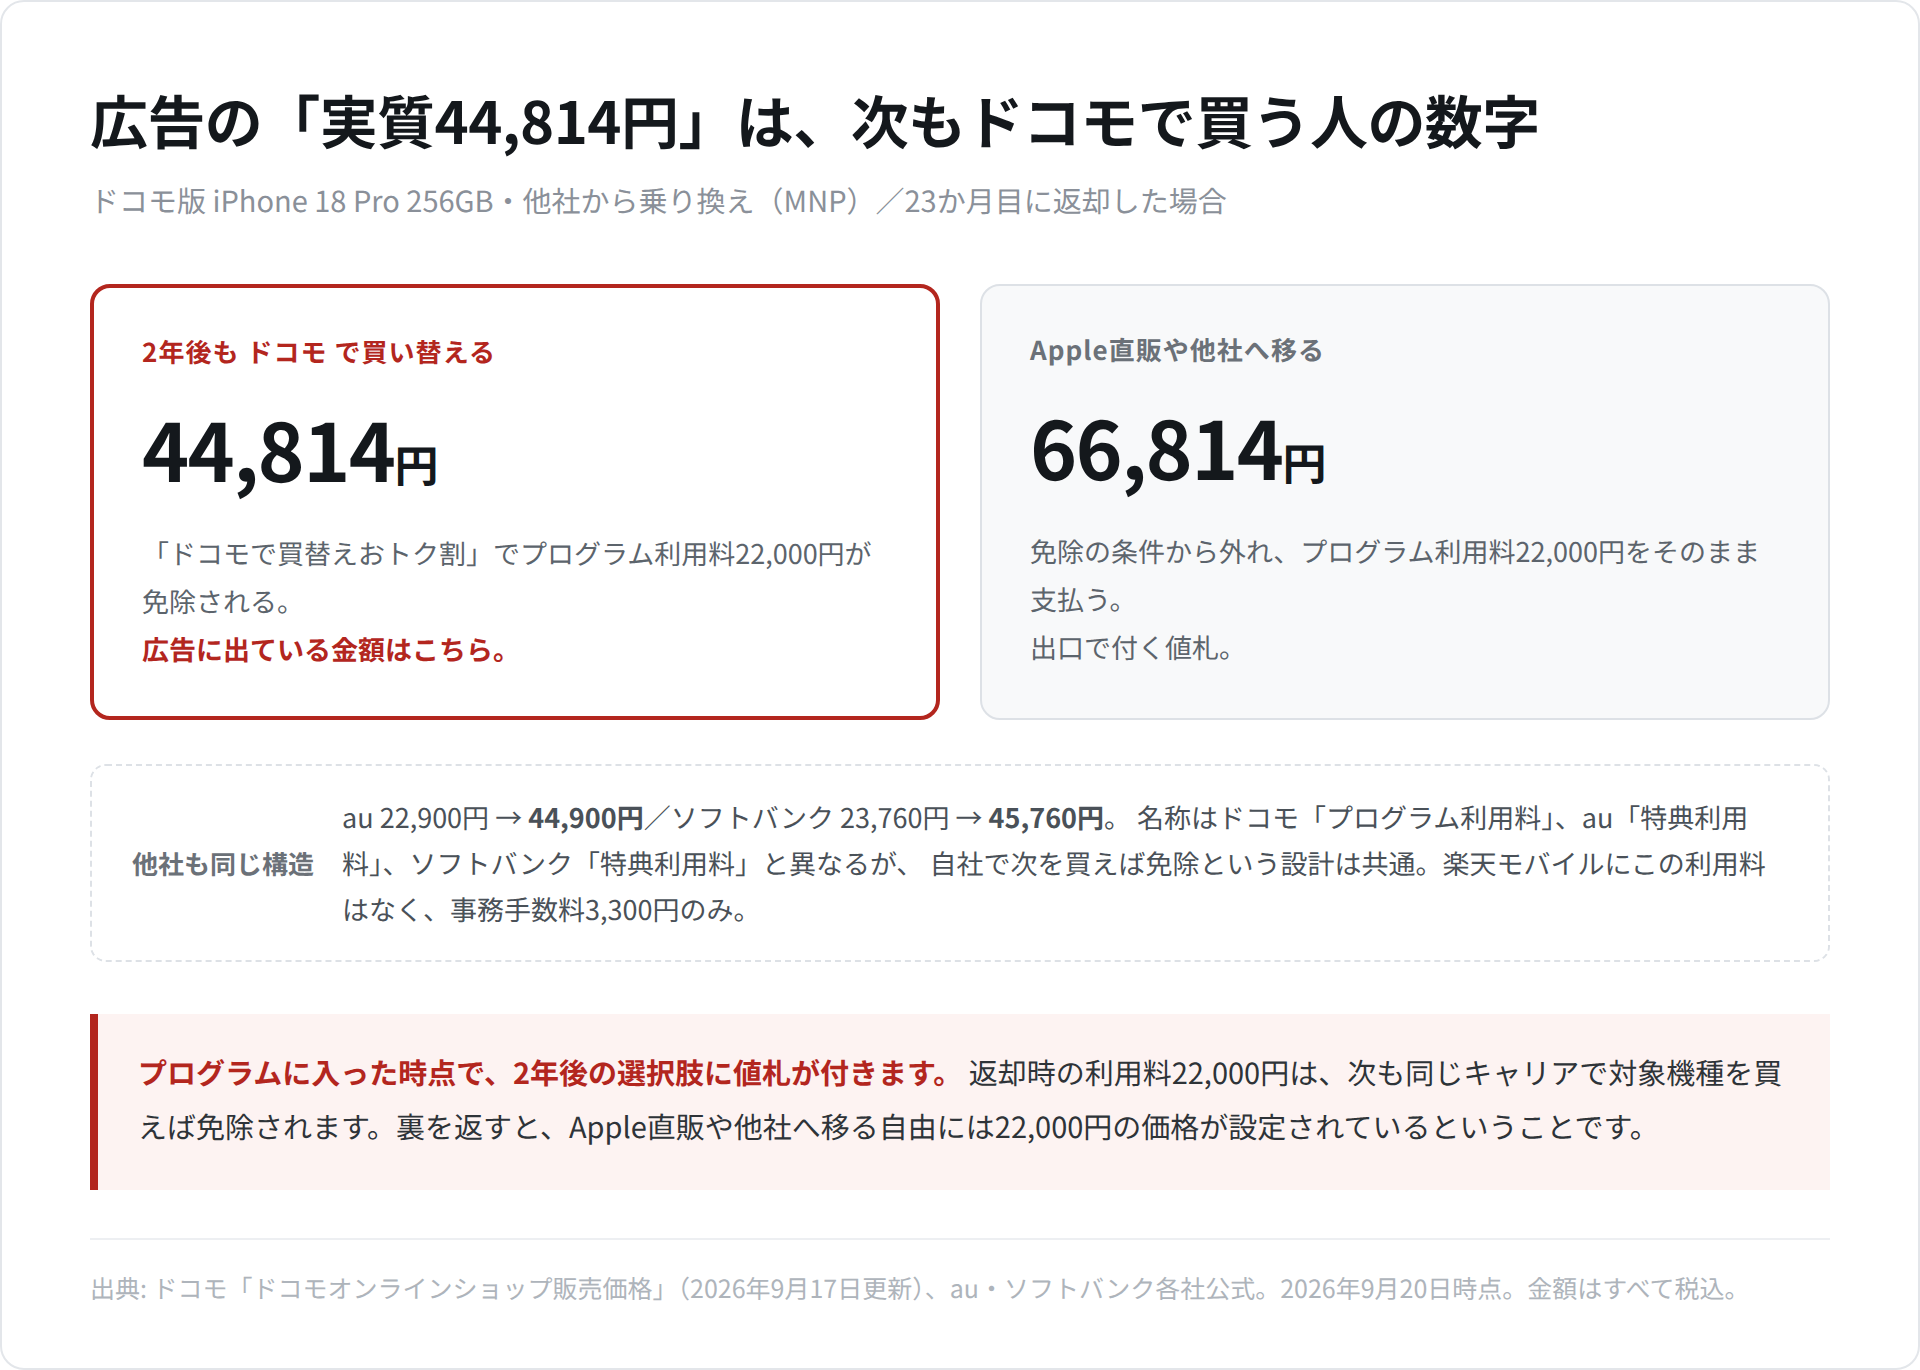Click the subtitle ドコモ版 iPhone 18 Pro 256GB
The image size is (1920, 1370).
click(x=292, y=202)
